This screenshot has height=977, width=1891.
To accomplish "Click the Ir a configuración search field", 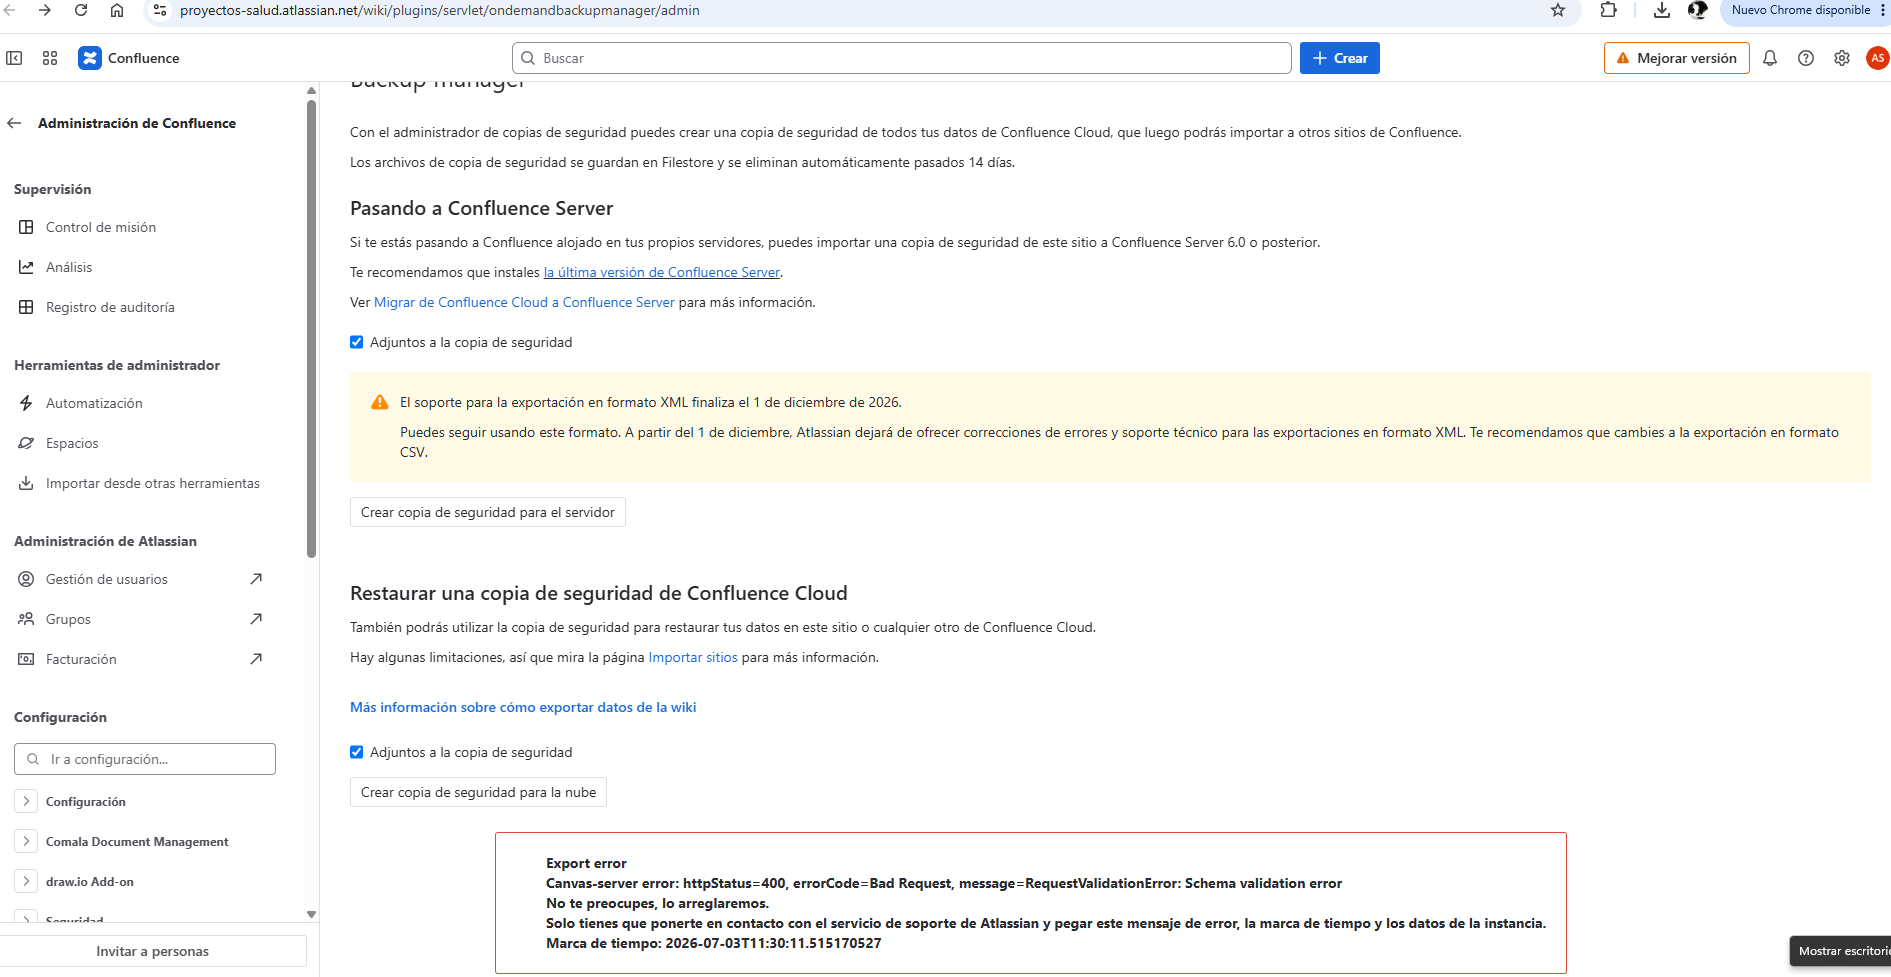I will coord(145,759).
